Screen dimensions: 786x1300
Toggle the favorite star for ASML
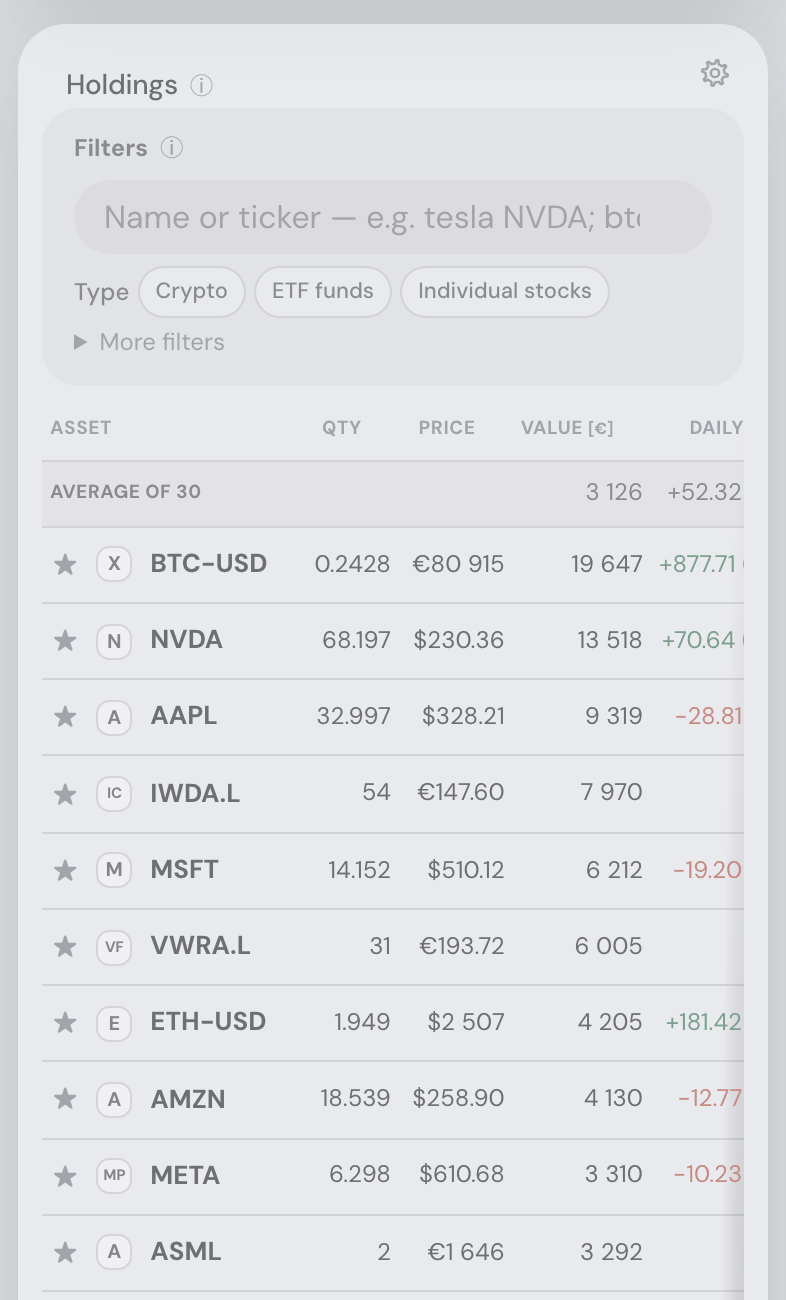(x=65, y=1252)
